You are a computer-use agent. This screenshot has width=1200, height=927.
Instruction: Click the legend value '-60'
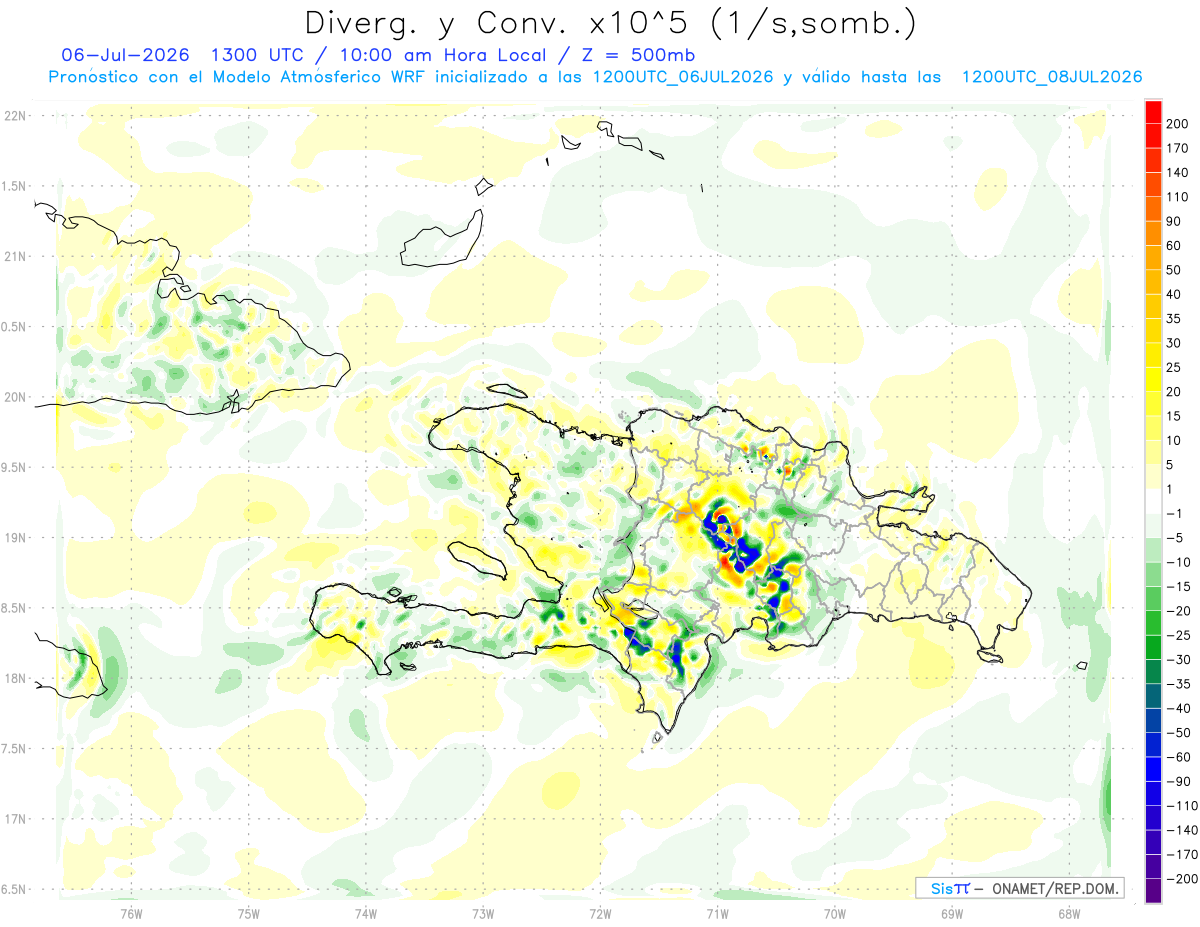pyautogui.click(x=1178, y=757)
